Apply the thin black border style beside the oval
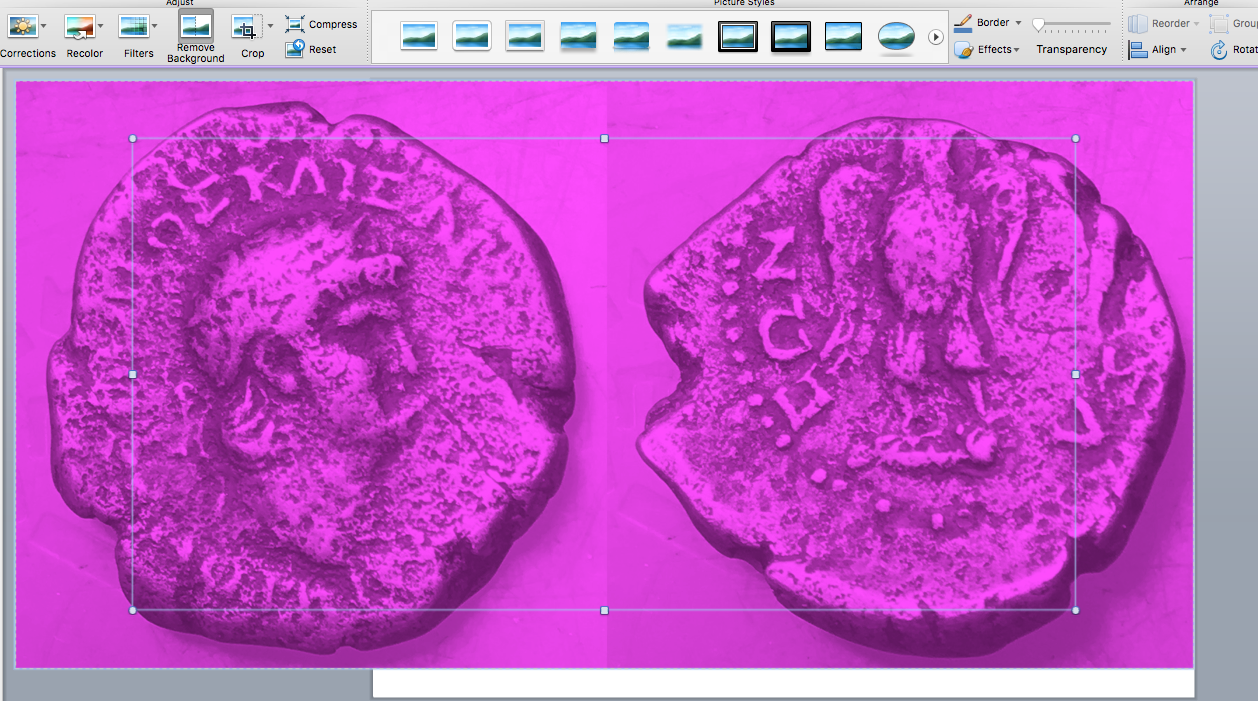Viewport: 1258px width, 701px height. point(844,37)
